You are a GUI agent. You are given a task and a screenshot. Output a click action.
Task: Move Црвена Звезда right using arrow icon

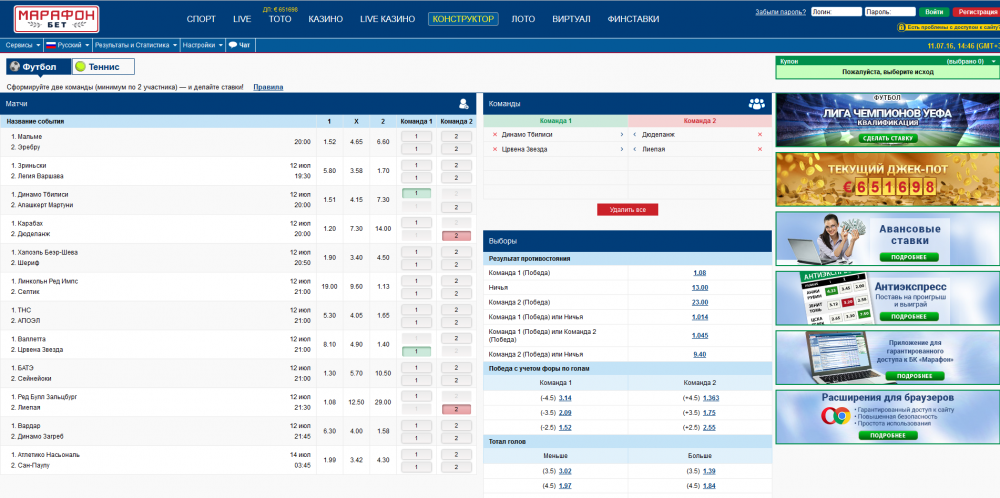(x=623, y=149)
